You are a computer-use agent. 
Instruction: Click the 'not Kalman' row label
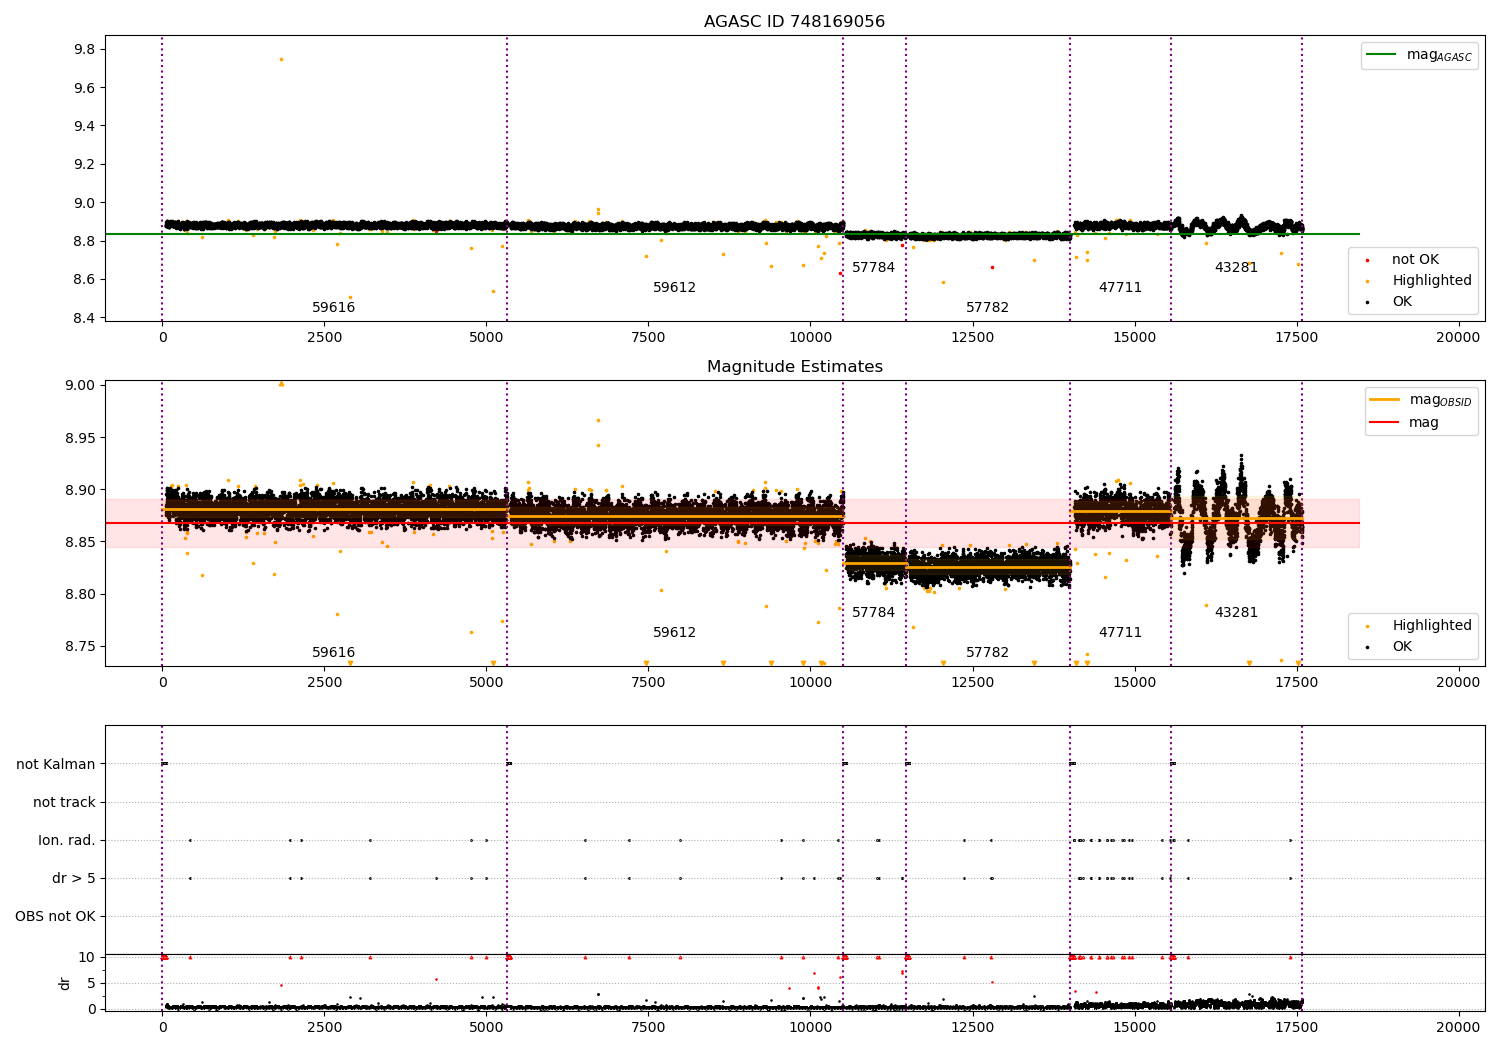click(56, 765)
